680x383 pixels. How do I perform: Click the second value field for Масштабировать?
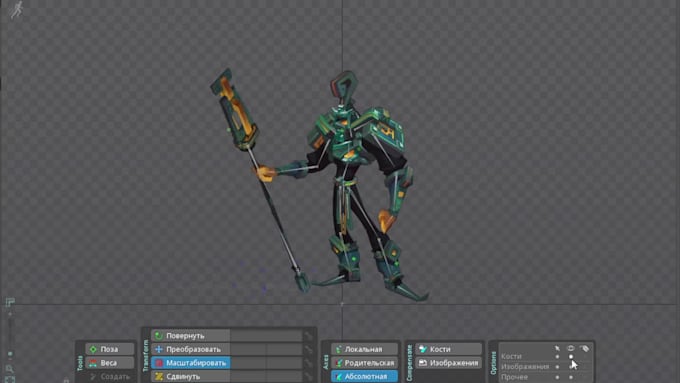[x=284, y=363]
